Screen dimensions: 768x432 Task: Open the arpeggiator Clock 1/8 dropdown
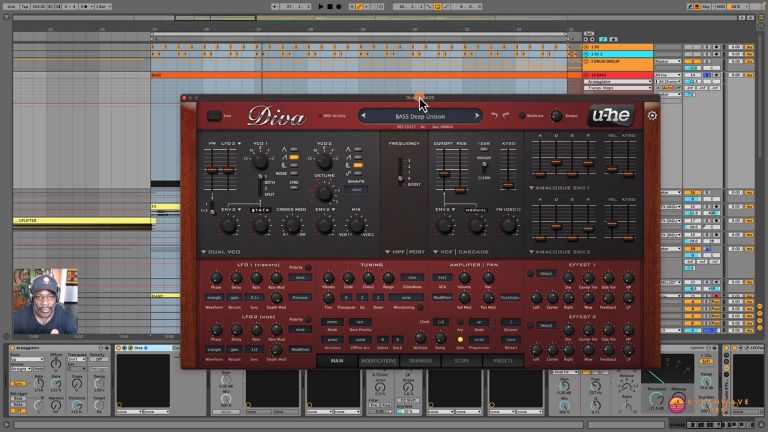441,322
